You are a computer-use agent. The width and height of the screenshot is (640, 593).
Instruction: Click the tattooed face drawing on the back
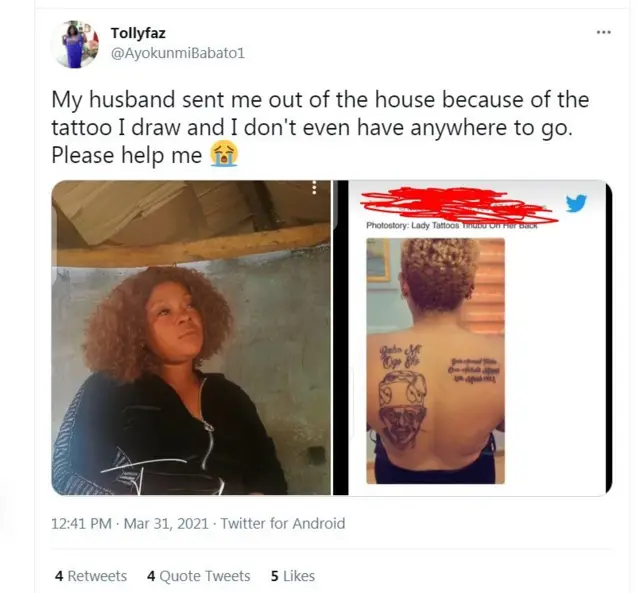coord(403,408)
